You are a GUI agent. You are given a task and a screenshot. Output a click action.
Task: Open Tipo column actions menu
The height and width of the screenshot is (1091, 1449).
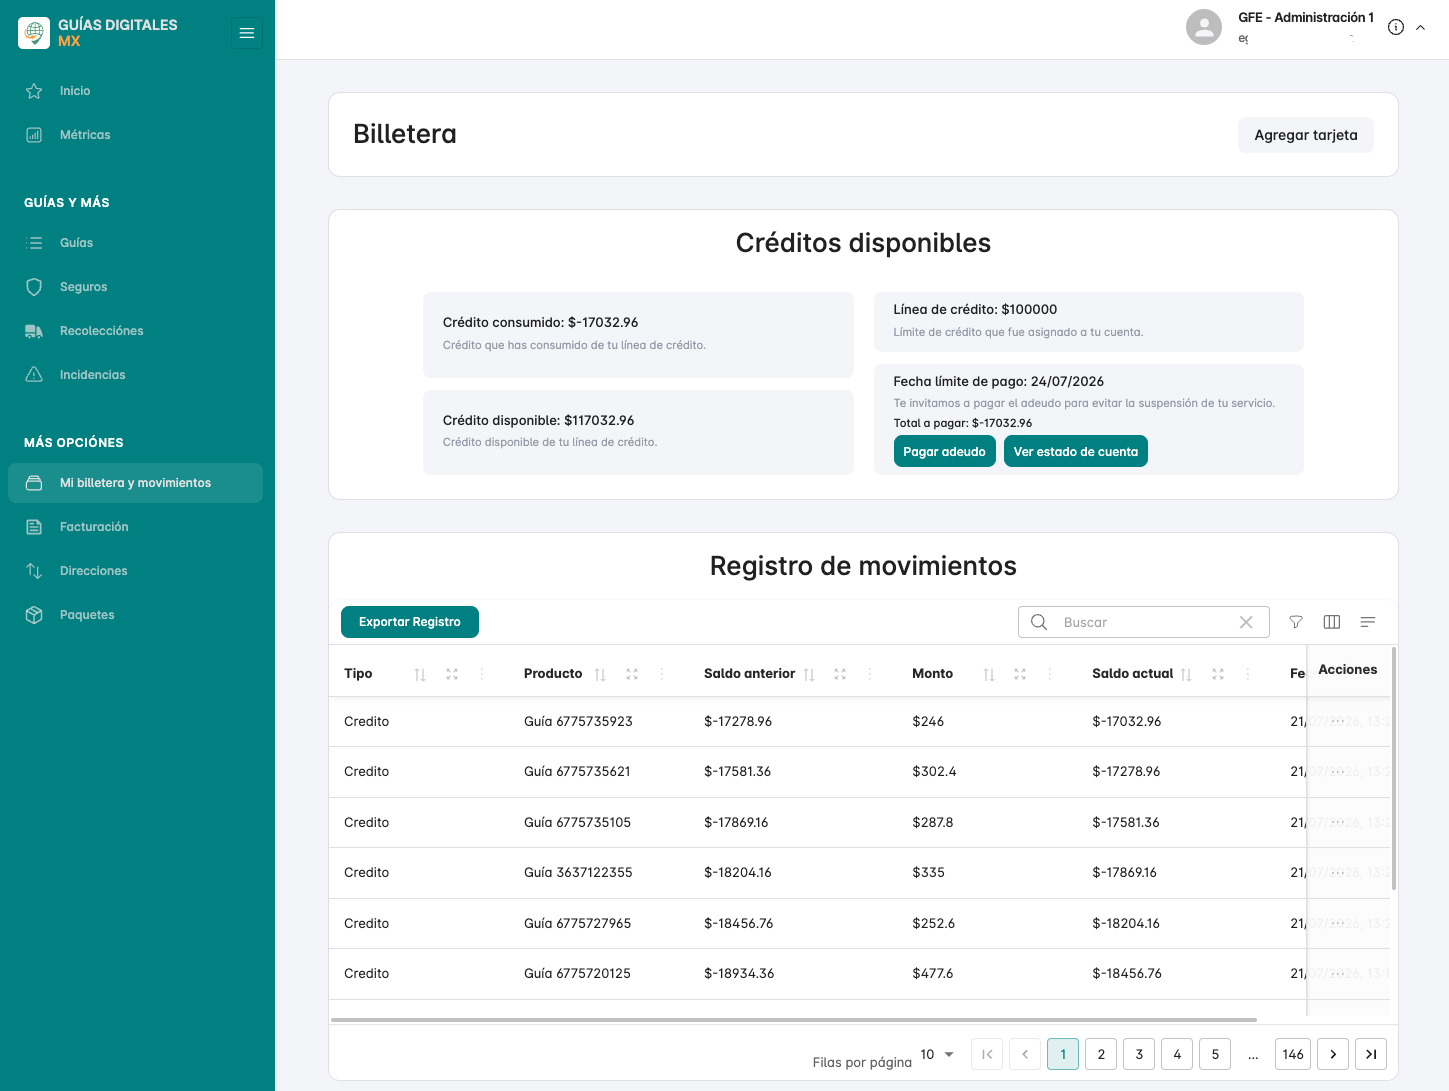tap(482, 674)
